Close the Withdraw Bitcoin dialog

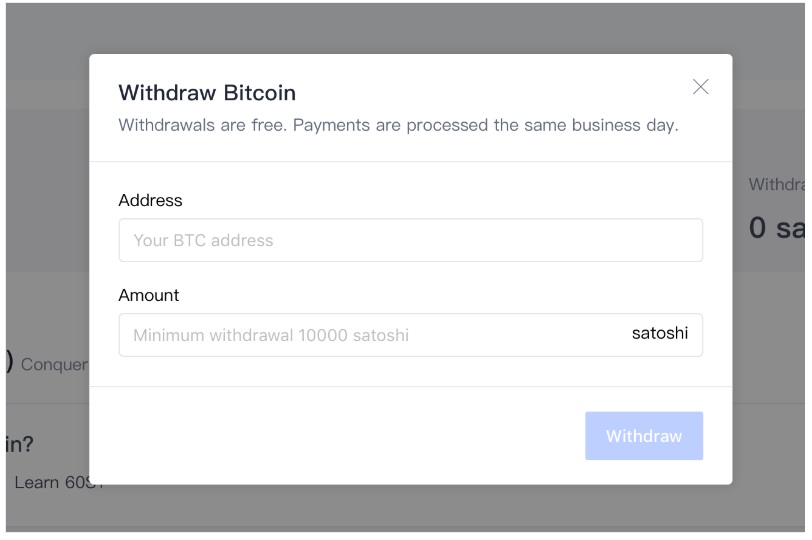701,87
